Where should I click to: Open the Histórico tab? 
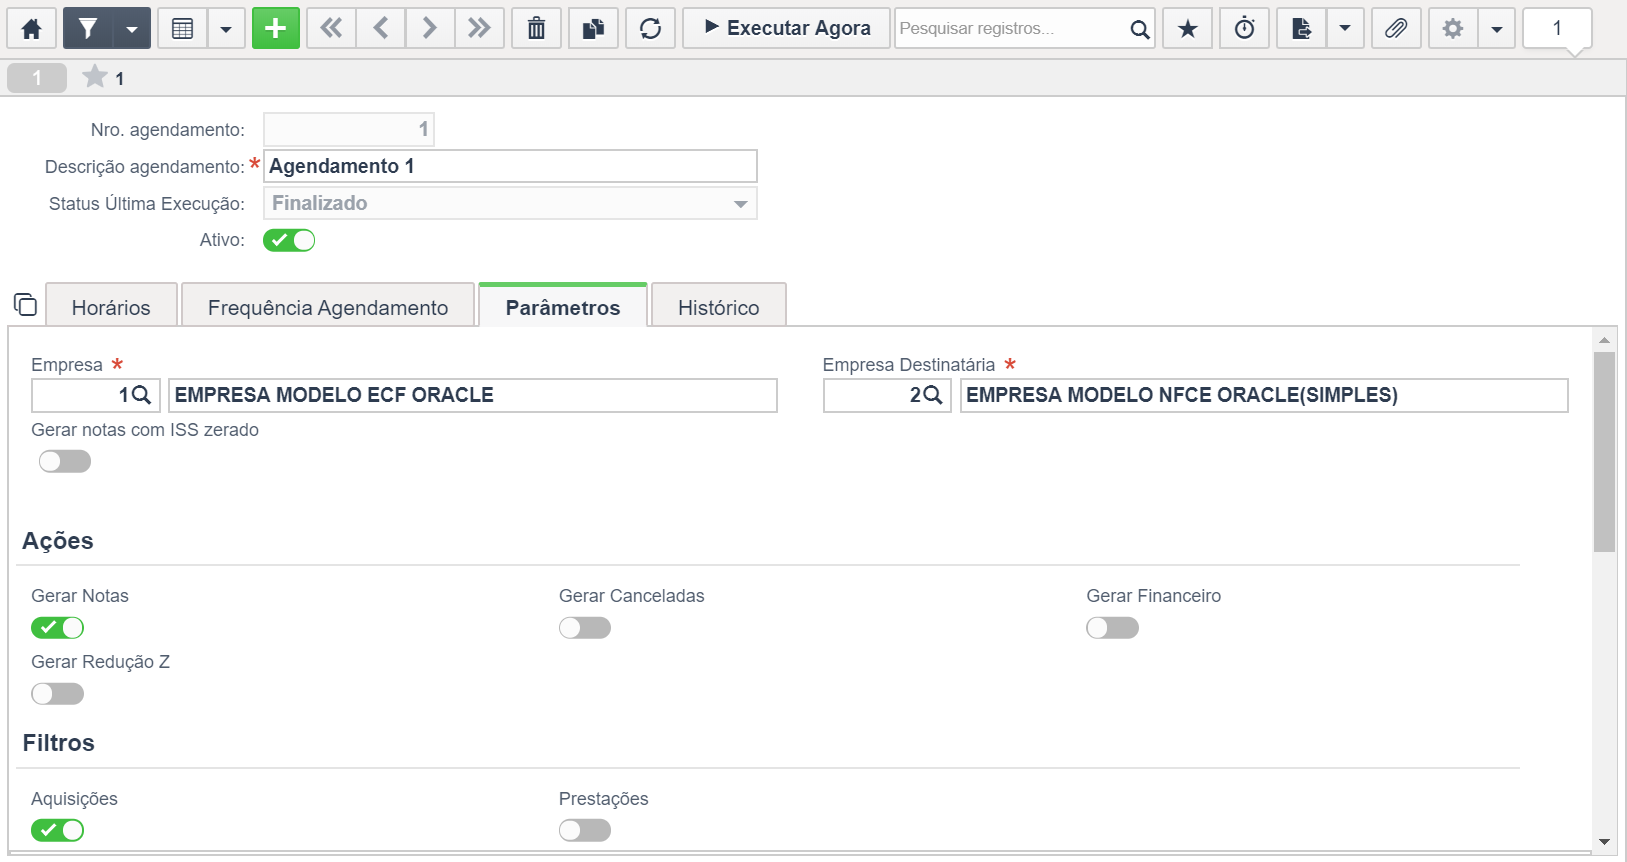coord(719,307)
